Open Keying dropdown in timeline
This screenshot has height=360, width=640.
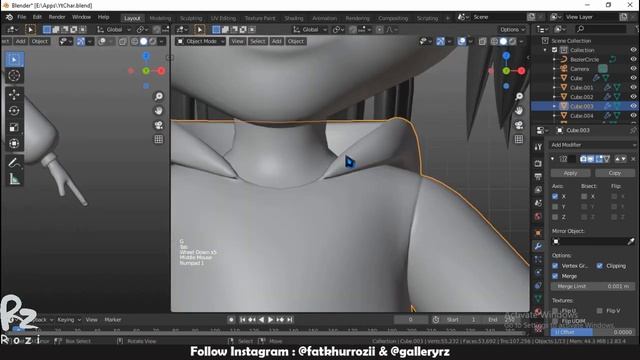pyautogui.click(x=69, y=320)
